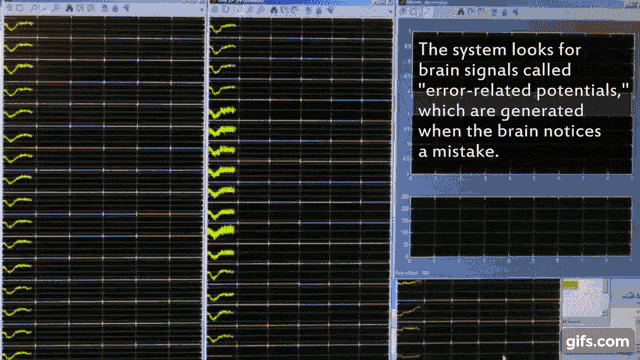Screen dimensions: 640x360
Task: Click the binoculars icon in the middle signal window toolbar
Action: click(274, 9)
